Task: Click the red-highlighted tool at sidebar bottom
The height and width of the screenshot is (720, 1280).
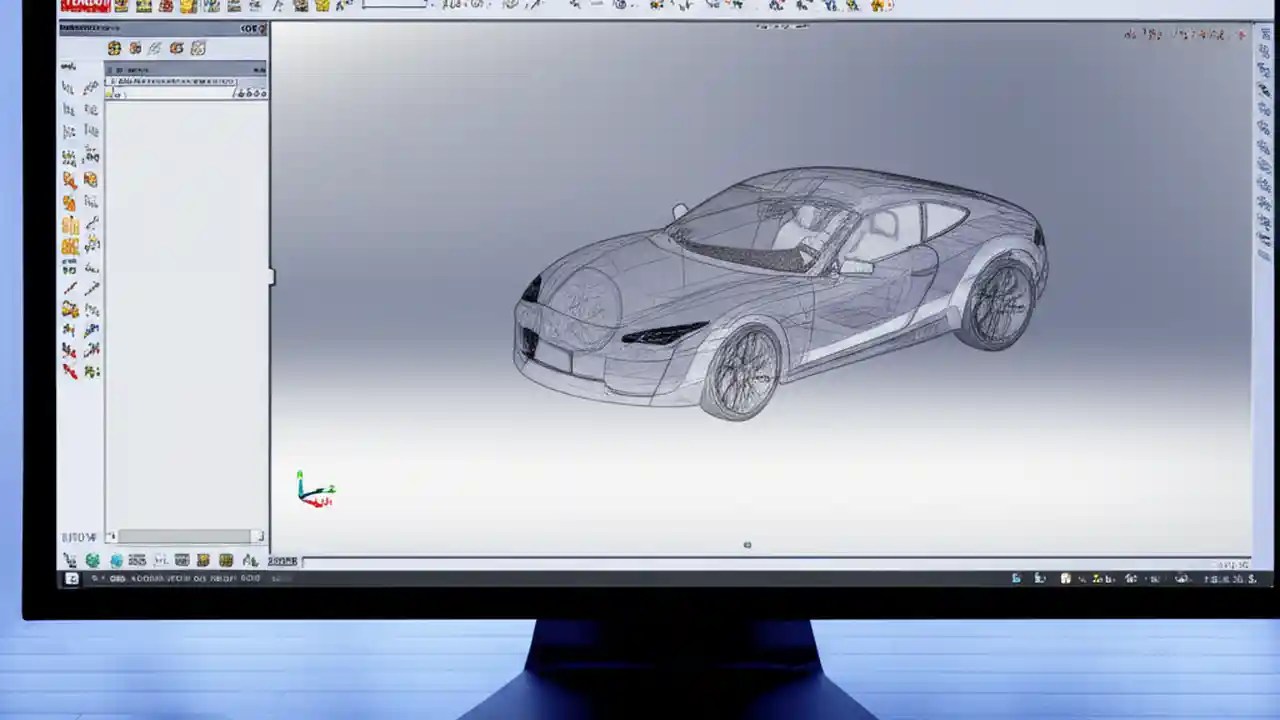Action: pos(69,371)
